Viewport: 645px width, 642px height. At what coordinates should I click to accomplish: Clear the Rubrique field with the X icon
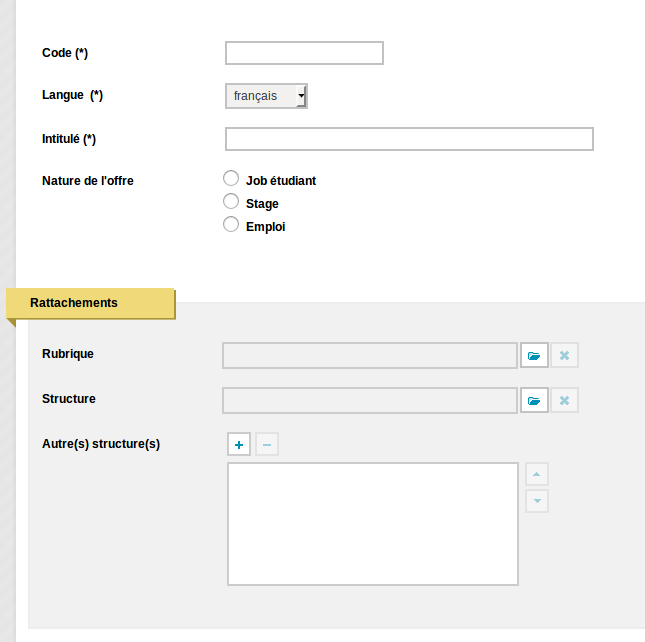click(564, 355)
